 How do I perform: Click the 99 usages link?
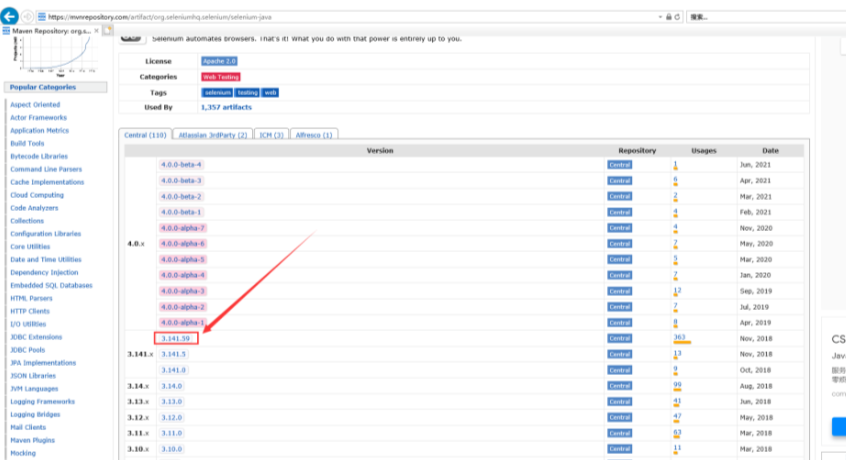click(677, 385)
